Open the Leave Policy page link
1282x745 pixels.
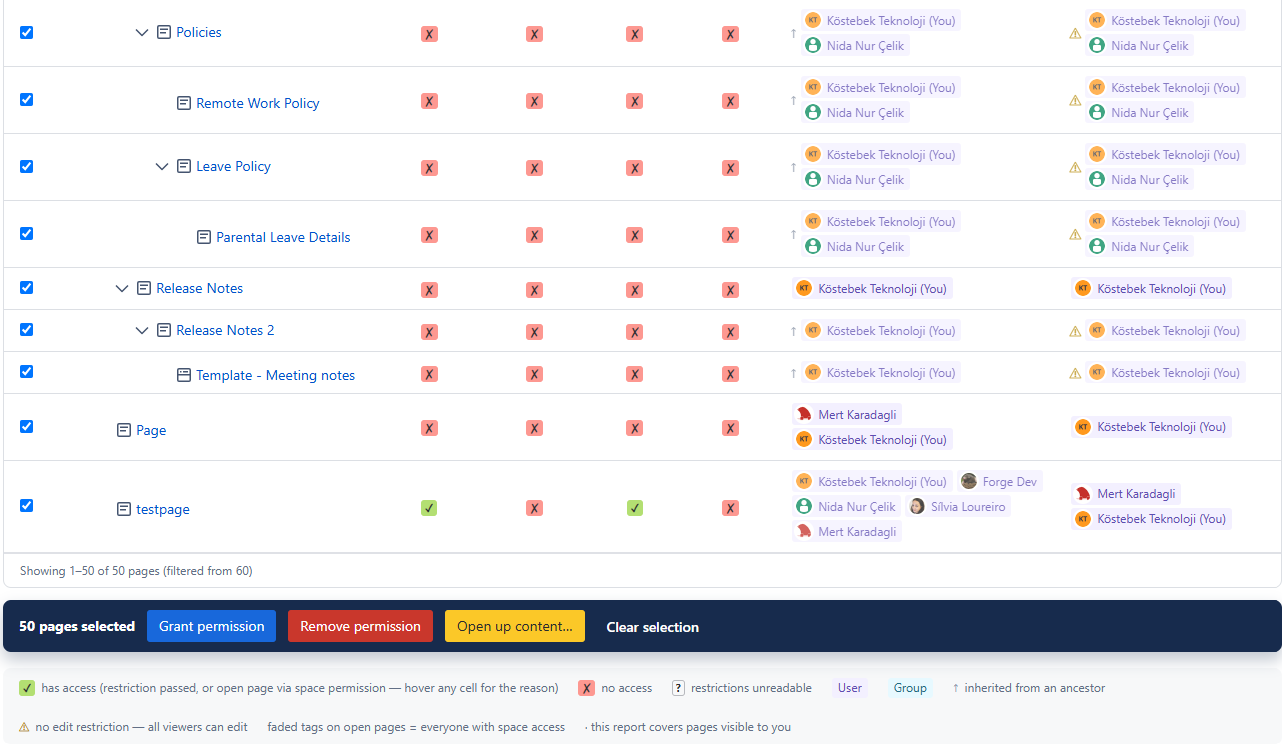click(x=233, y=166)
